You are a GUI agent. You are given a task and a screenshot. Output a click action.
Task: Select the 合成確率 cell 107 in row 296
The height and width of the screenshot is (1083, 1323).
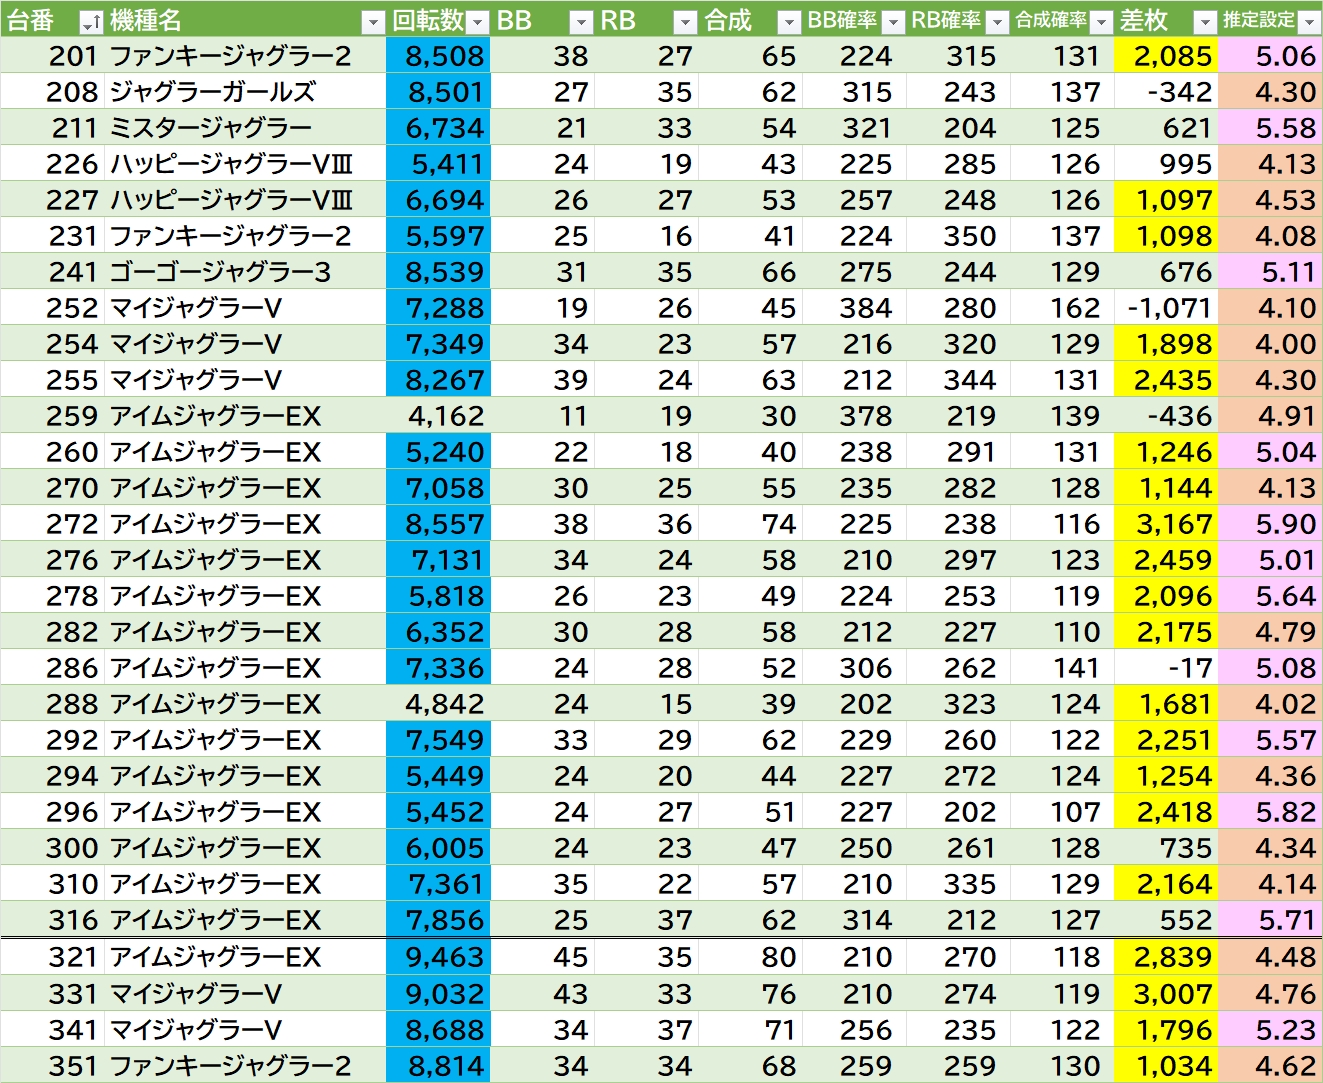tap(1062, 812)
